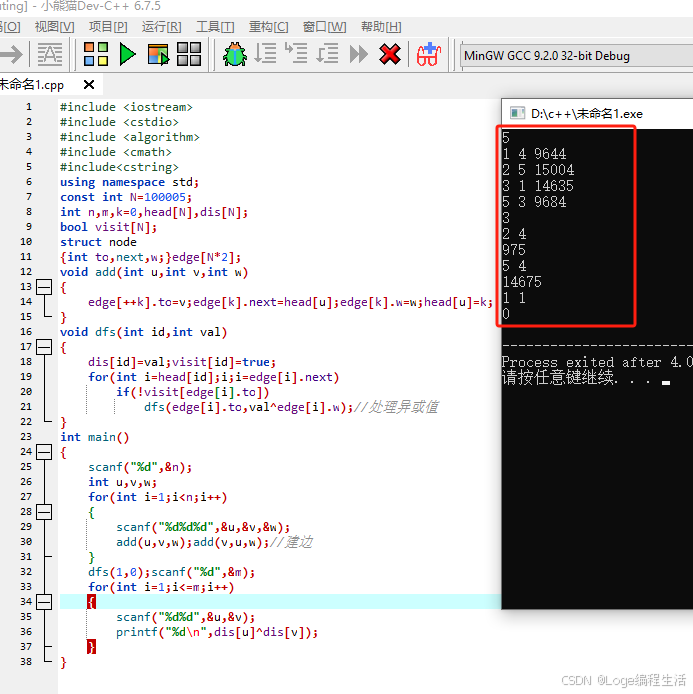
Task: Collapse the dfs function block at line 17
Action: click(x=44, y=347)
